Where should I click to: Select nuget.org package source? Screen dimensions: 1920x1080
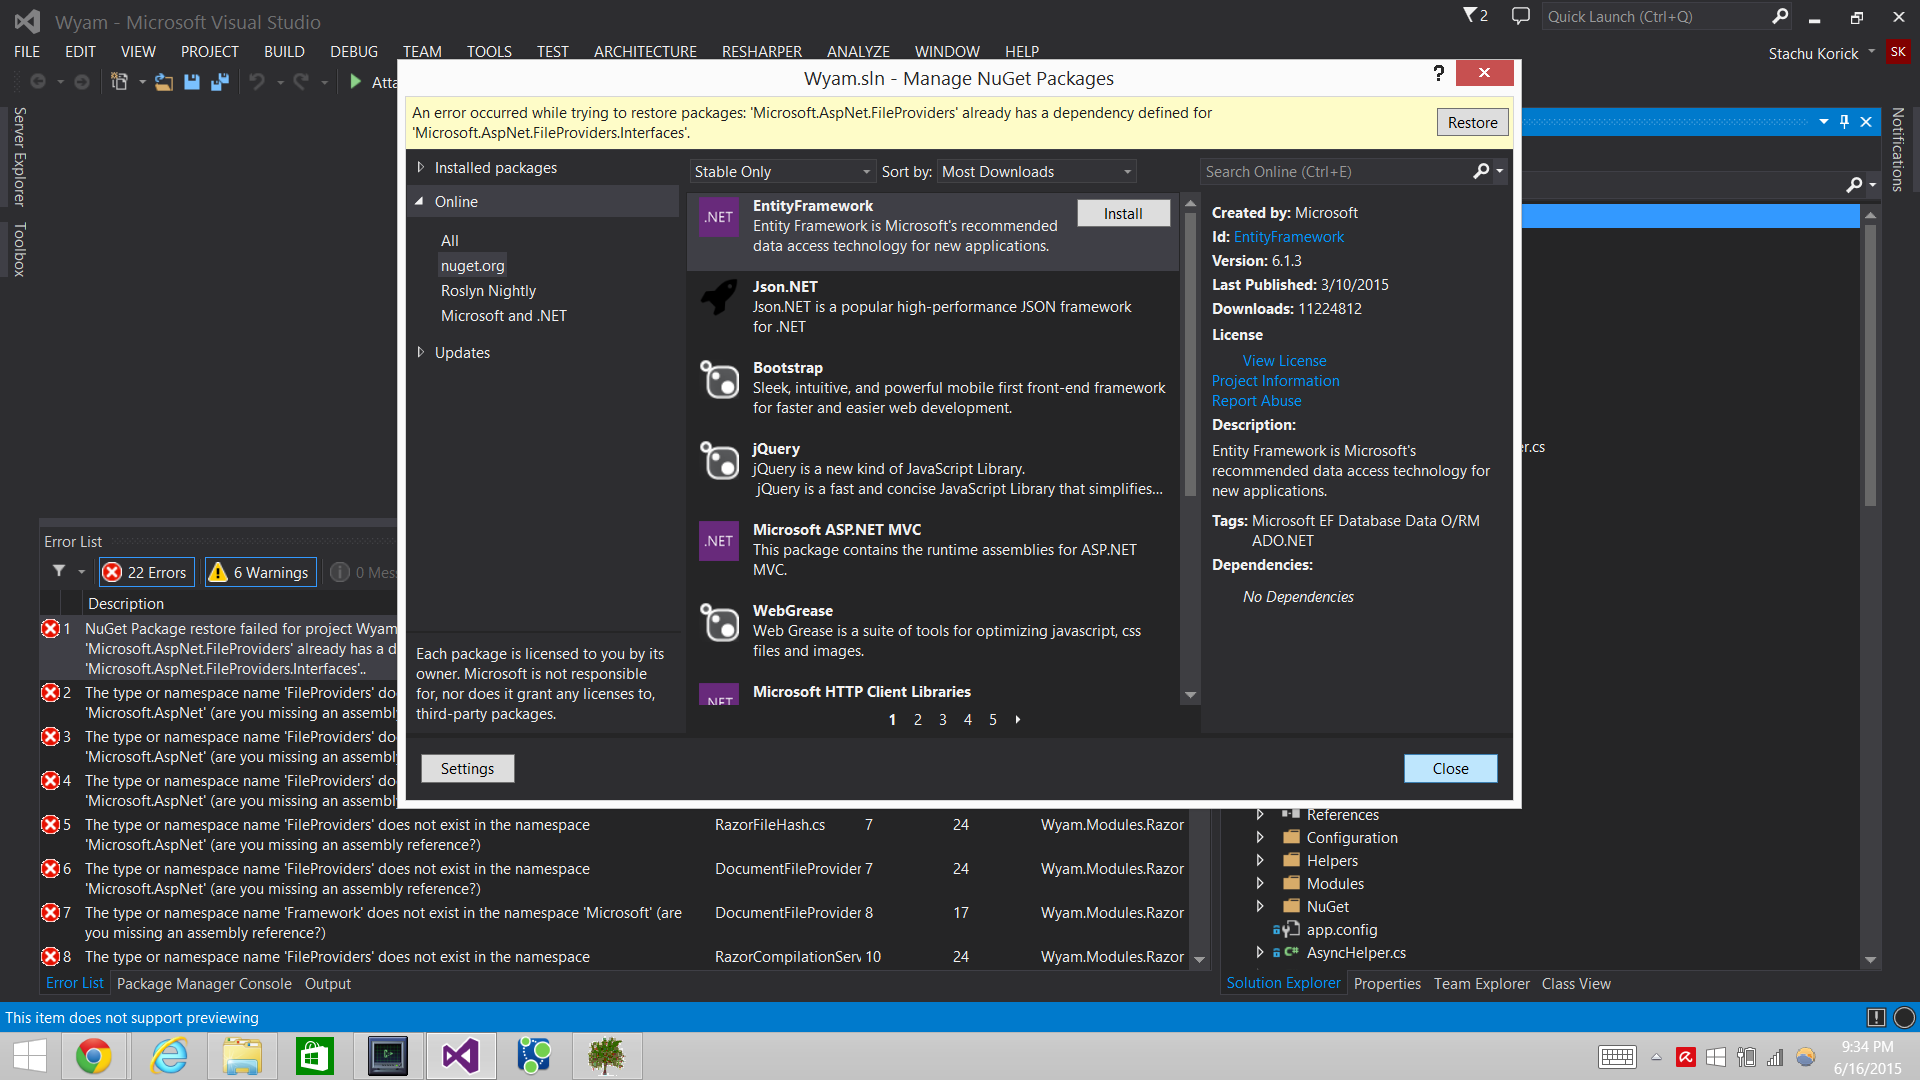[472, 265]
